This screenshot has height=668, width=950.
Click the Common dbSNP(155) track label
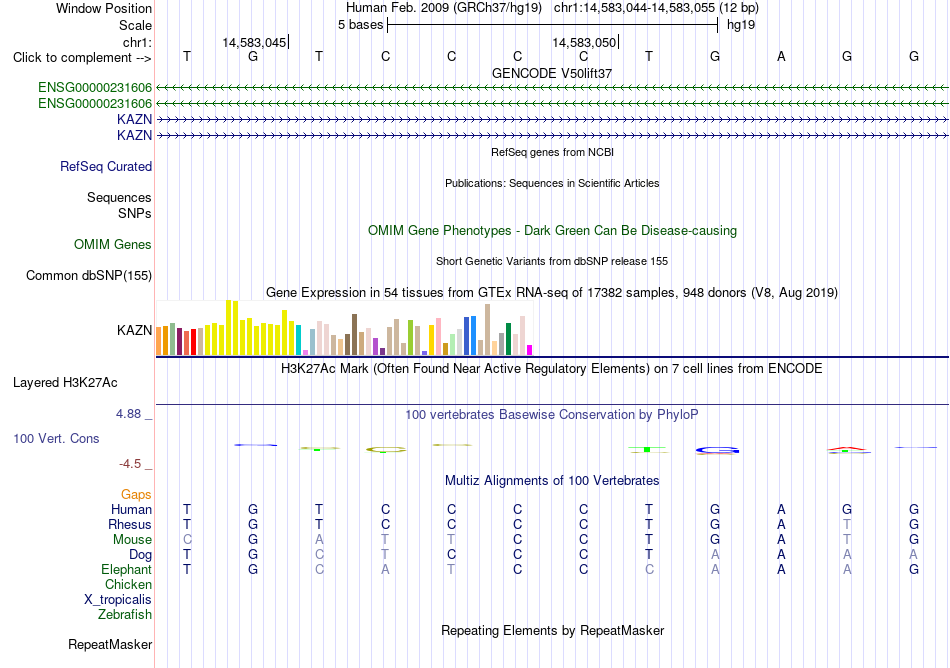point(89,276)
